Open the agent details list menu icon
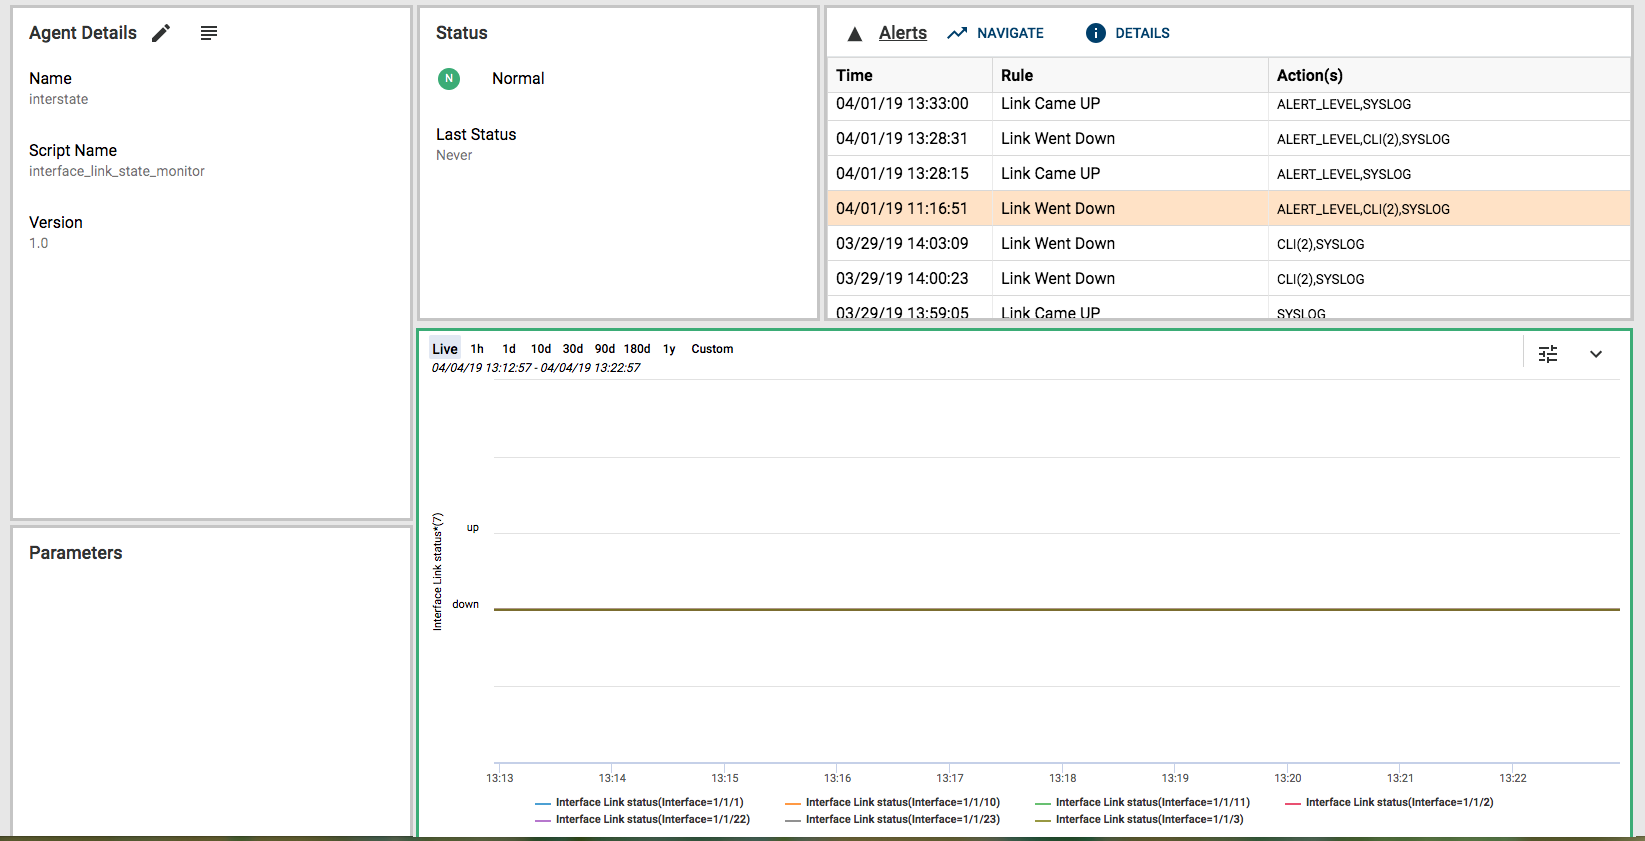Screen dimensions: 1645x841 click(x=209, y=33)
